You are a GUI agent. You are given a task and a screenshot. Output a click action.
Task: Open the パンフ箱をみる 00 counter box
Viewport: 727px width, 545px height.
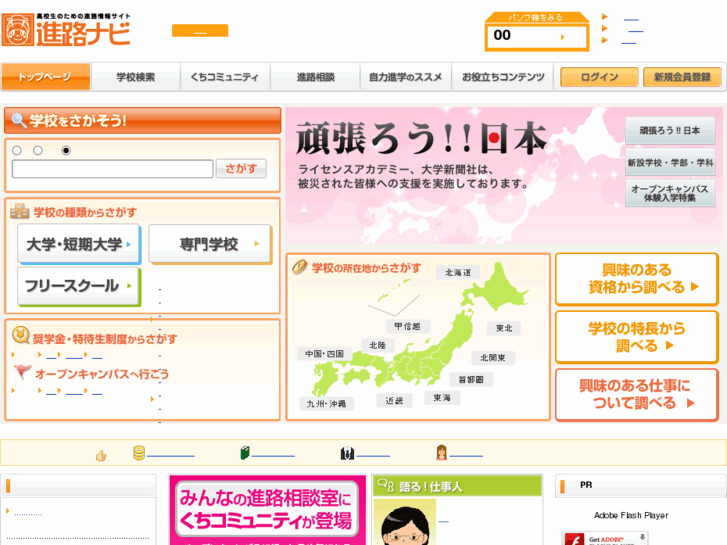(537, 32)
